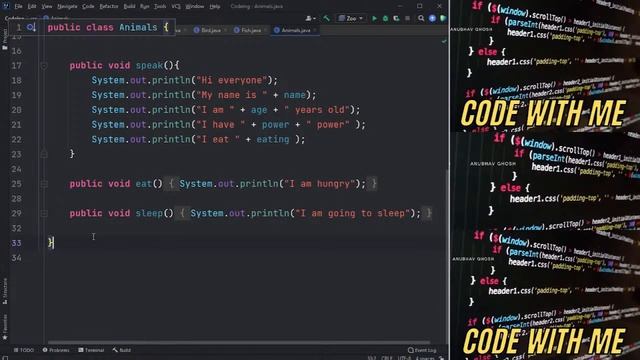Image resolution: width=640 pixels, height=360 pixels.
Task: Click the fold end marker on line 23
Action: (x=44, y=154)
